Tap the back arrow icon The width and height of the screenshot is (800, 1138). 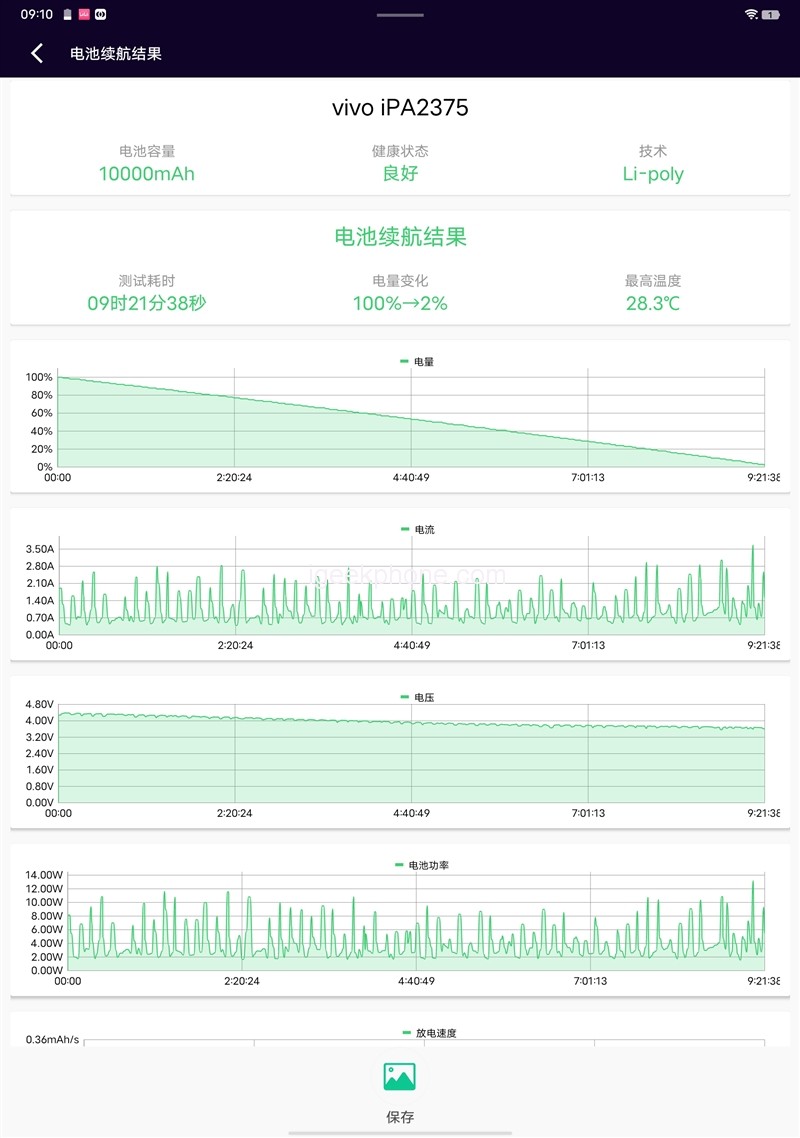[37, 54]
